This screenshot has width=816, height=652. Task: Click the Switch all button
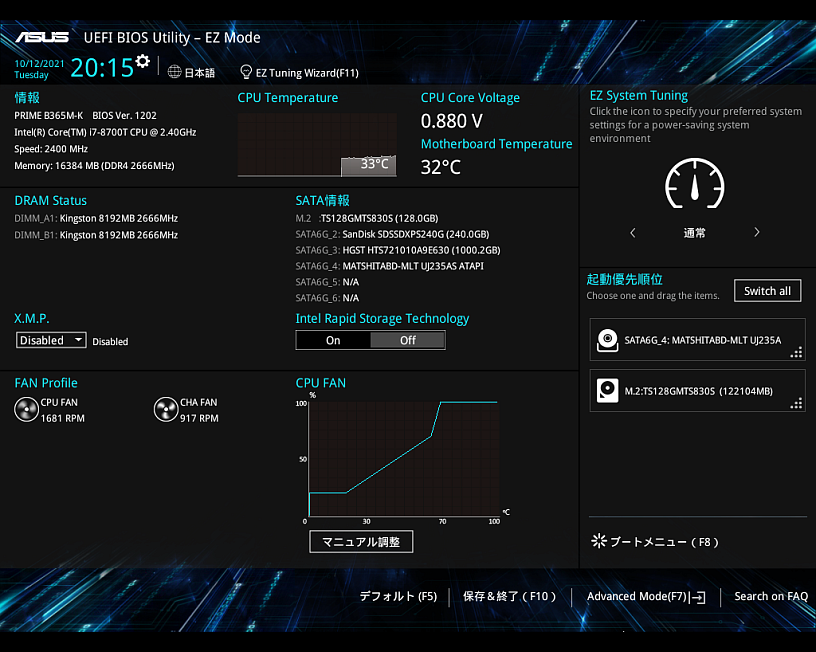[x=768, y=291]
